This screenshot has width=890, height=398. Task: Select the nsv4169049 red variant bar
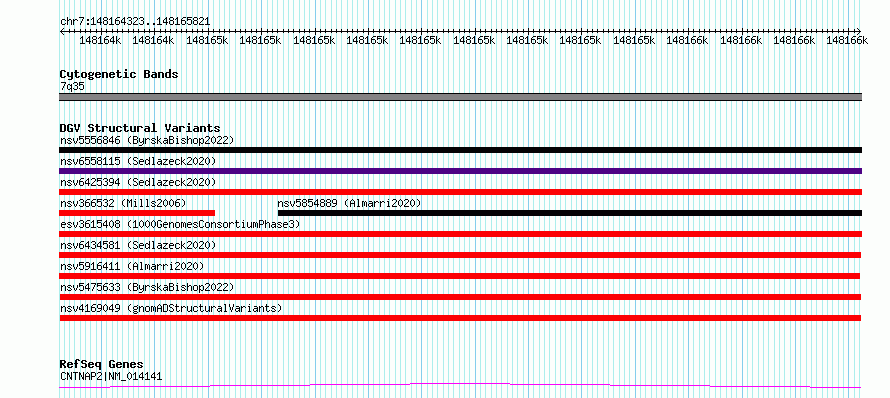[460, 318]
